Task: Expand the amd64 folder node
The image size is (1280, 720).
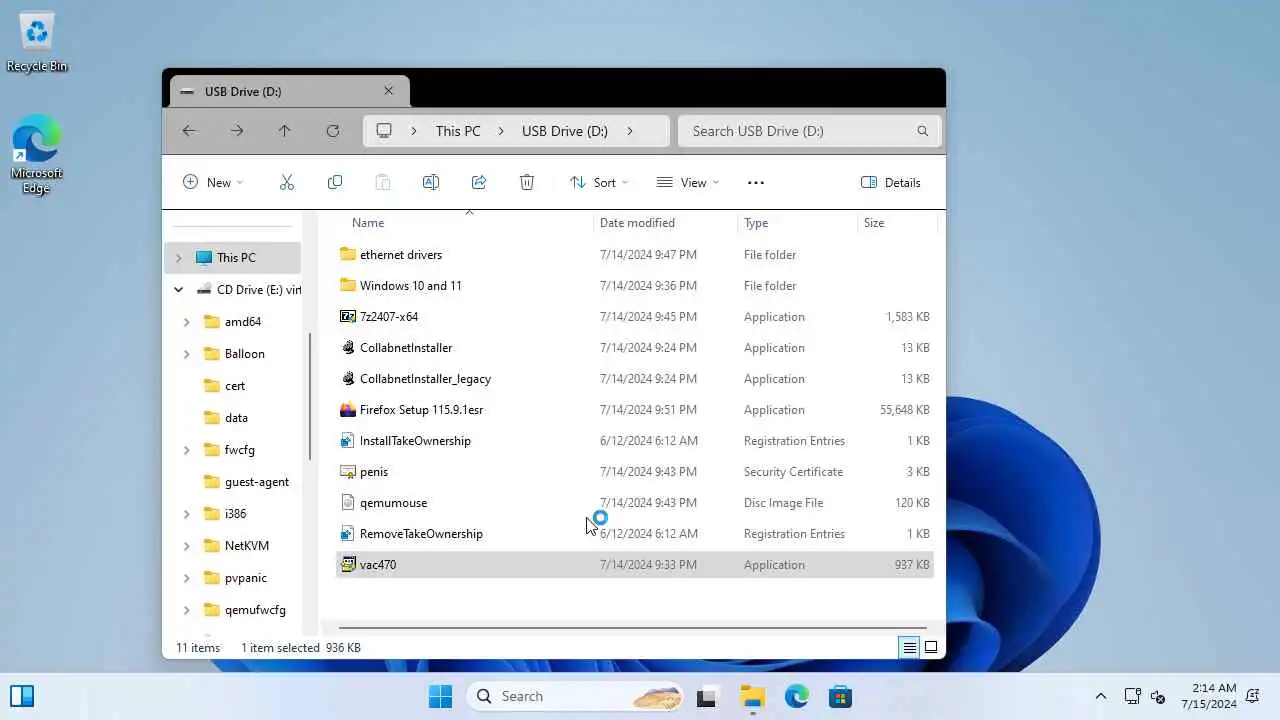Action: [187, 322]
